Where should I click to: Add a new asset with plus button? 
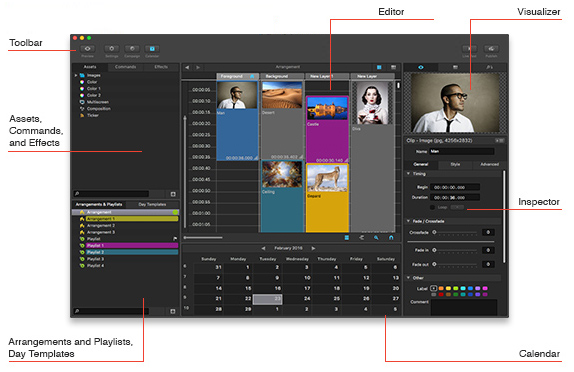[x=173, y=194]
